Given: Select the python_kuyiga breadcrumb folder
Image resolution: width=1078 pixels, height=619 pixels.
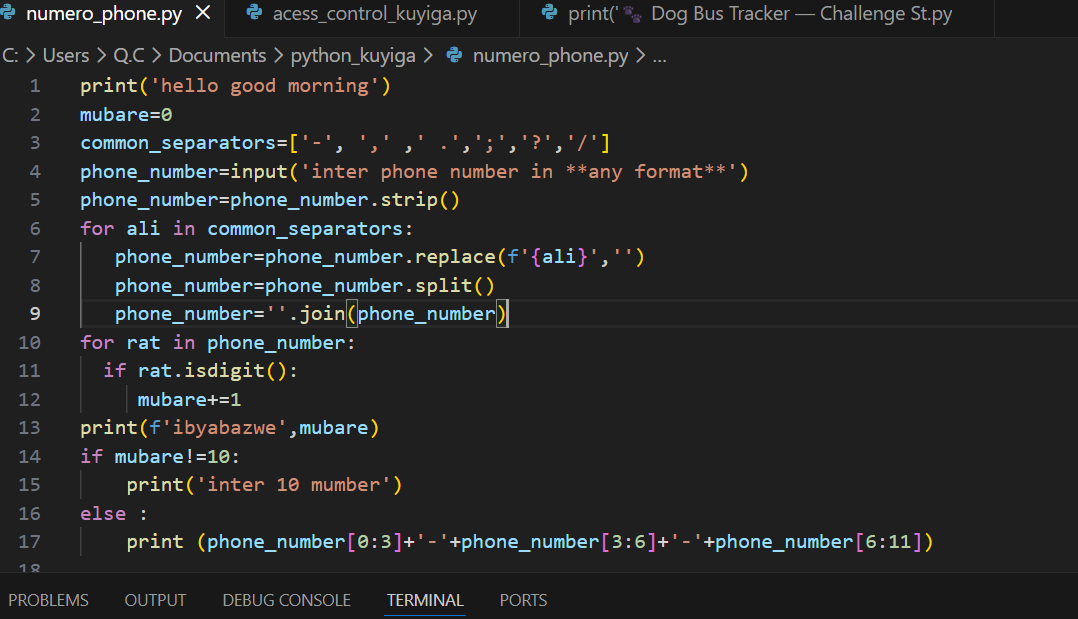Looking at the screenshot, I should click(x=353, y=56).
